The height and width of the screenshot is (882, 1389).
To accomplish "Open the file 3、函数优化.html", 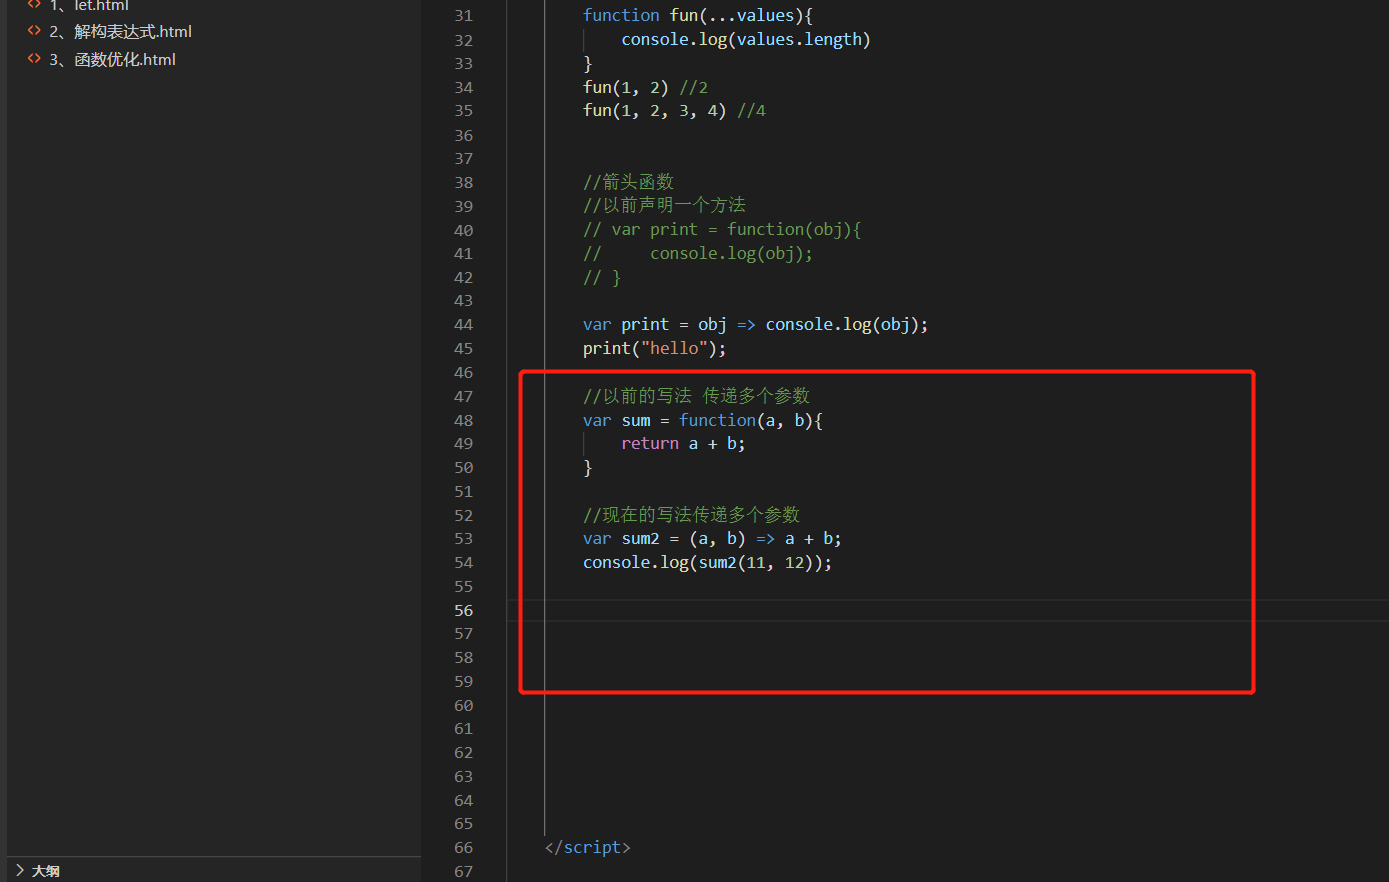I will pyautogui.click(x=112, y=60).
